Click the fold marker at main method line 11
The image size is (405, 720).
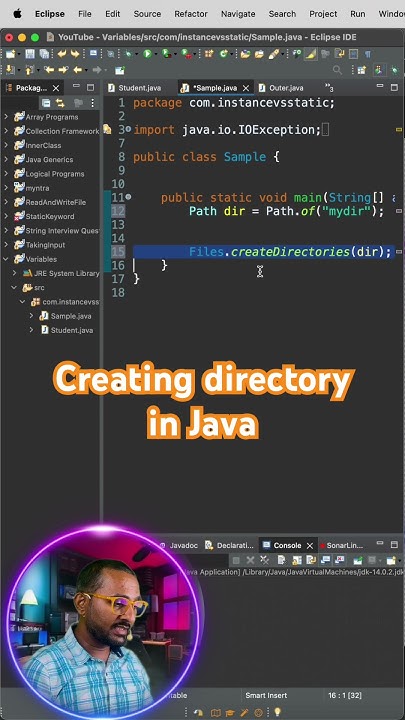pyautogui.click(x=129, y=197)
